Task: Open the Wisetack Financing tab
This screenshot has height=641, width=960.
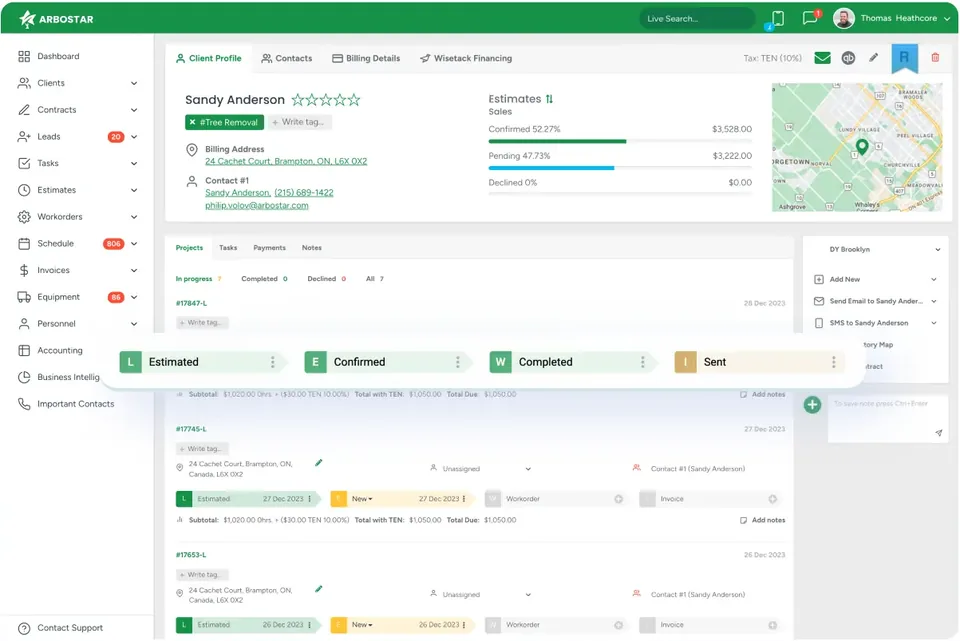Action: coord(466,58)
